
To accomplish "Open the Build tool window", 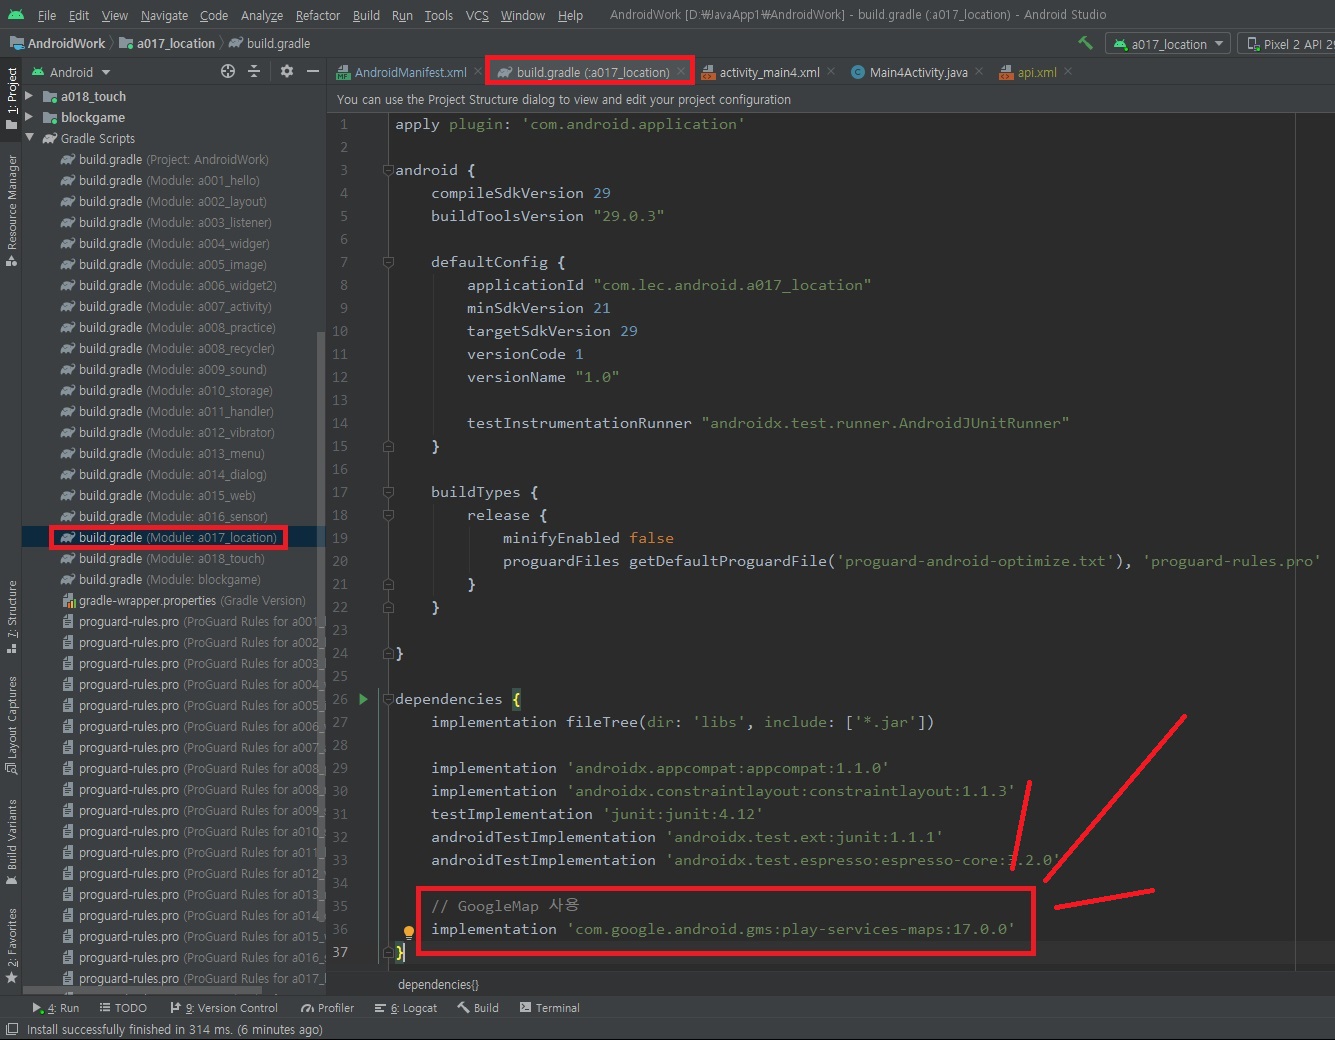I will coord(478,1008).
